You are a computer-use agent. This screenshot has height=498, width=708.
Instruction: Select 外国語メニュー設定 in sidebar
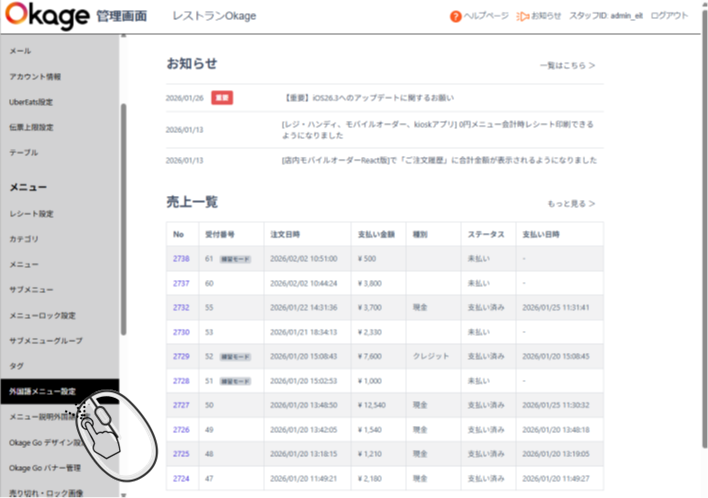tap(43, 391)
